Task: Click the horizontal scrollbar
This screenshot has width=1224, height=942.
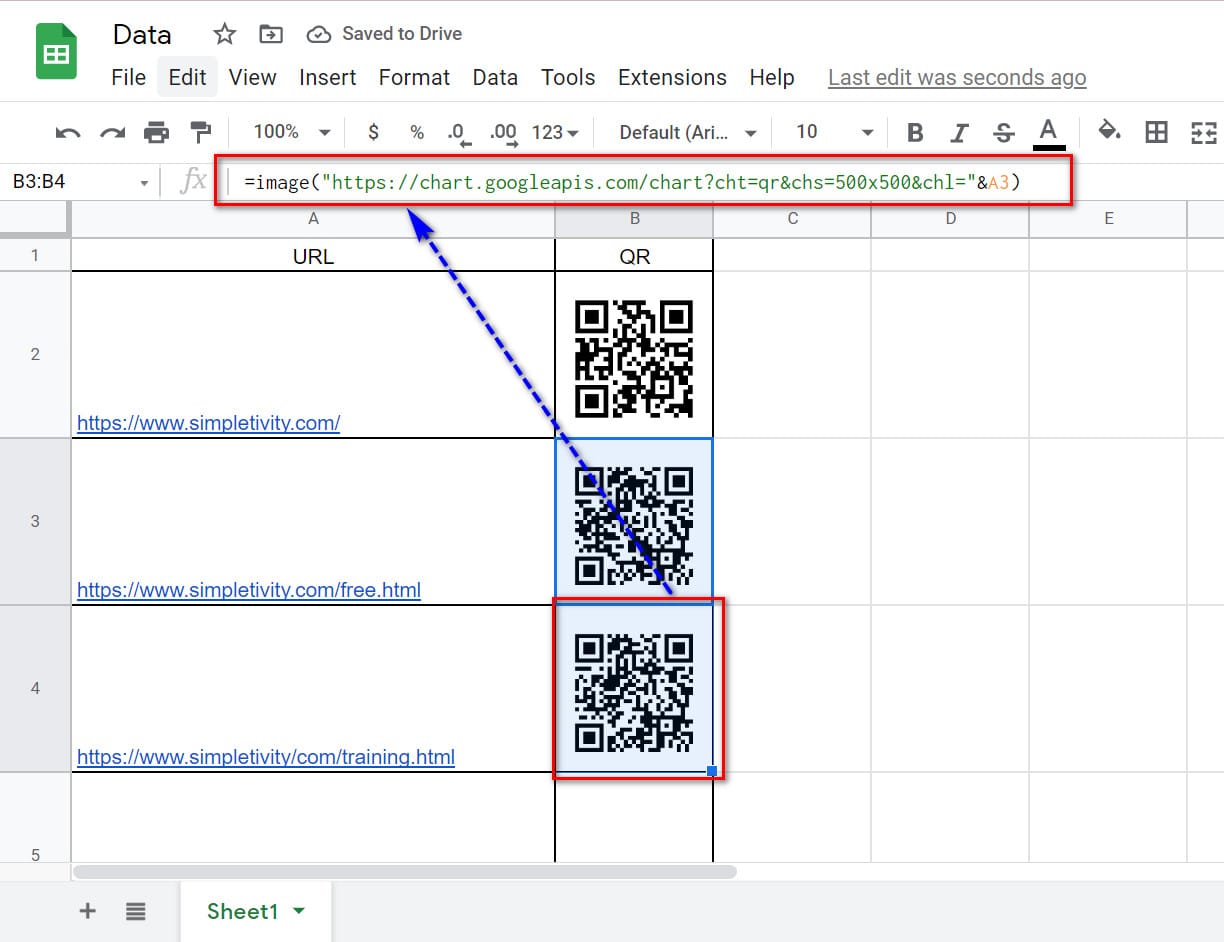Action: (405, 872)
